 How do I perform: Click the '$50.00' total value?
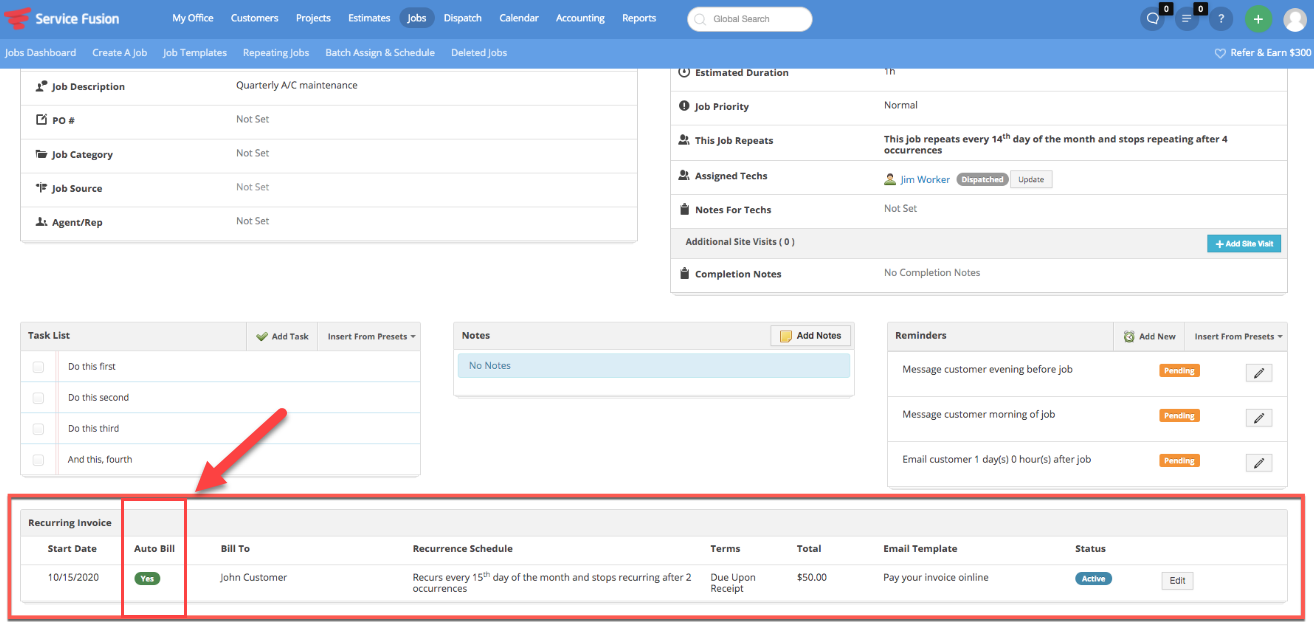[812, 578]
